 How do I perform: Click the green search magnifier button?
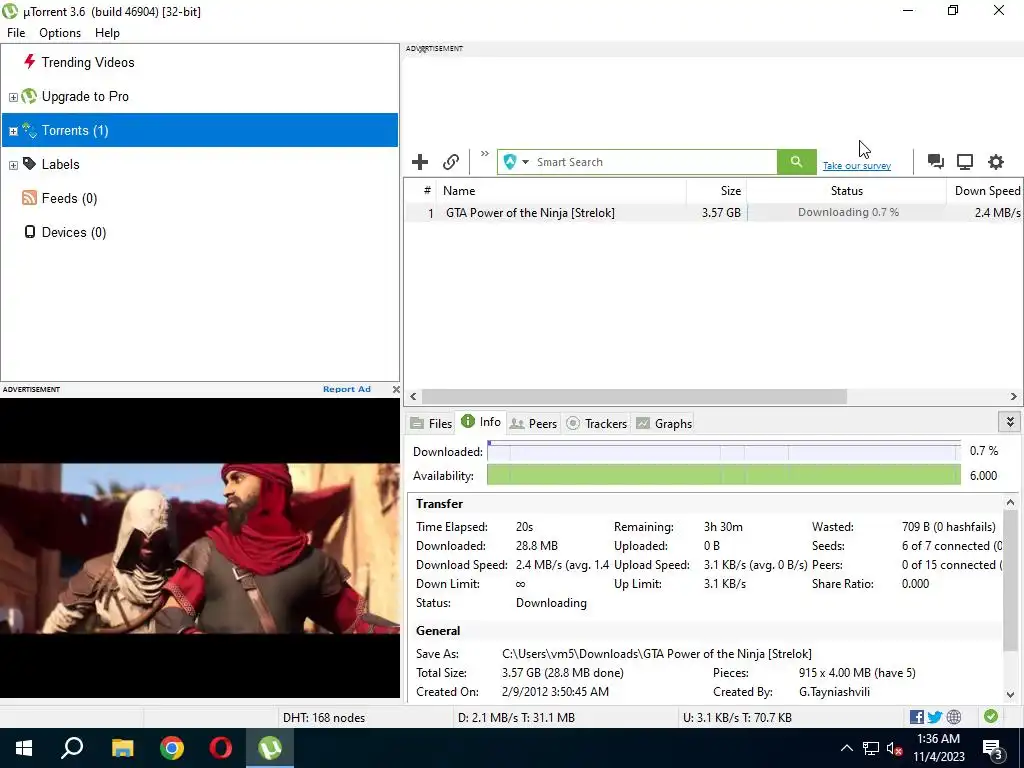pyautogui.click(x=796, y=162)
